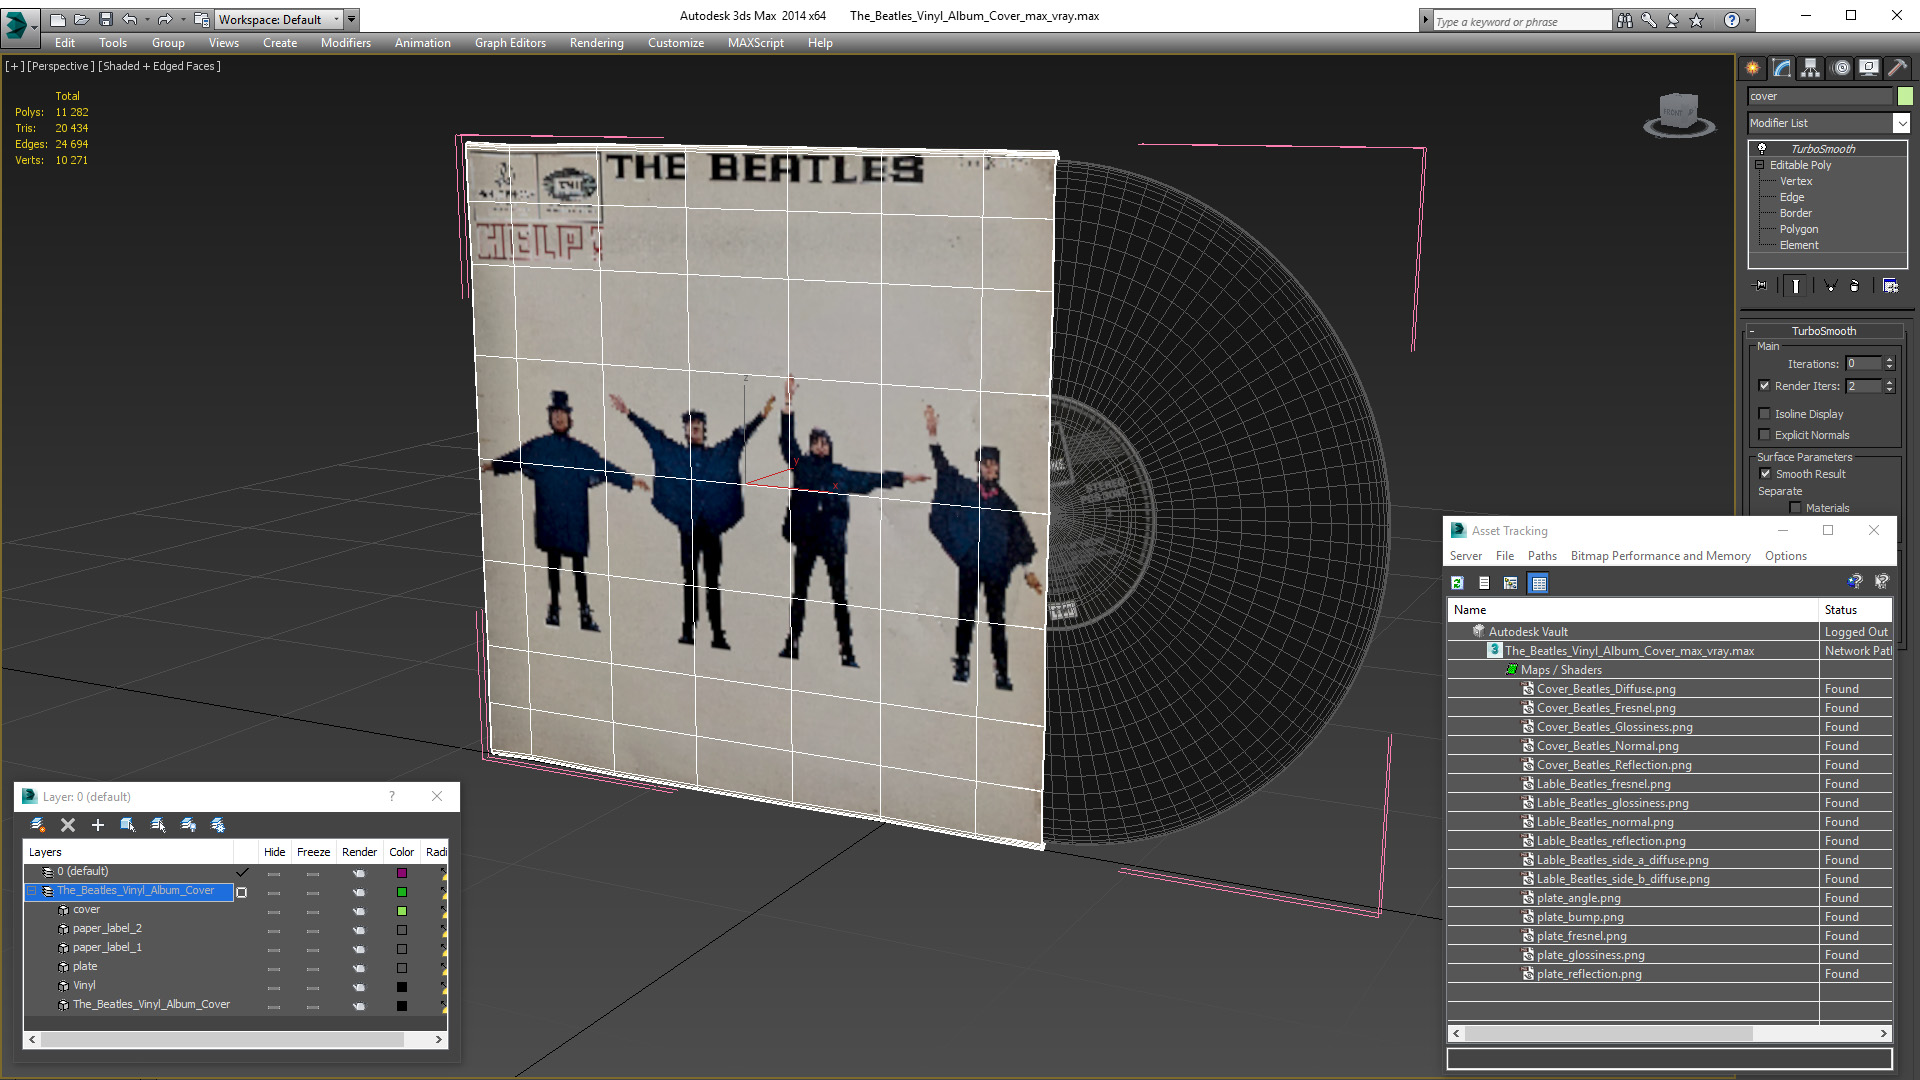Screen dimensions: 1920x1080
Task: Toggle freeze for plate layer row
Action: 313,968
